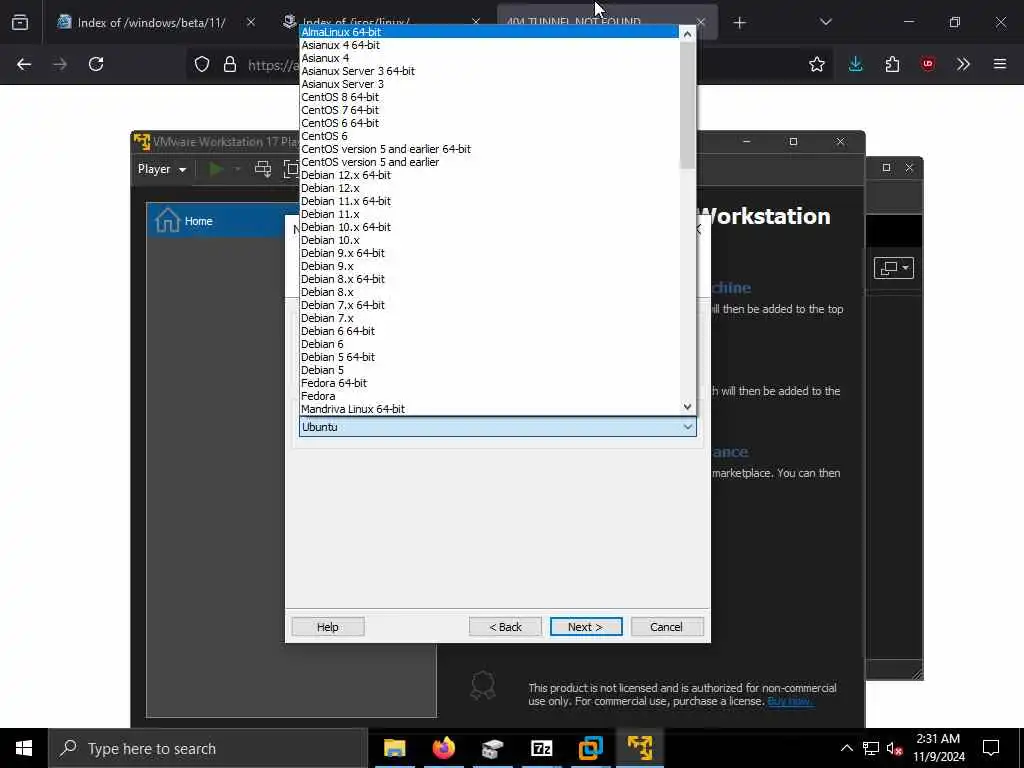Show more Firefox toolbar tools
Viewport: 1024px width, 768px height.
963,64
